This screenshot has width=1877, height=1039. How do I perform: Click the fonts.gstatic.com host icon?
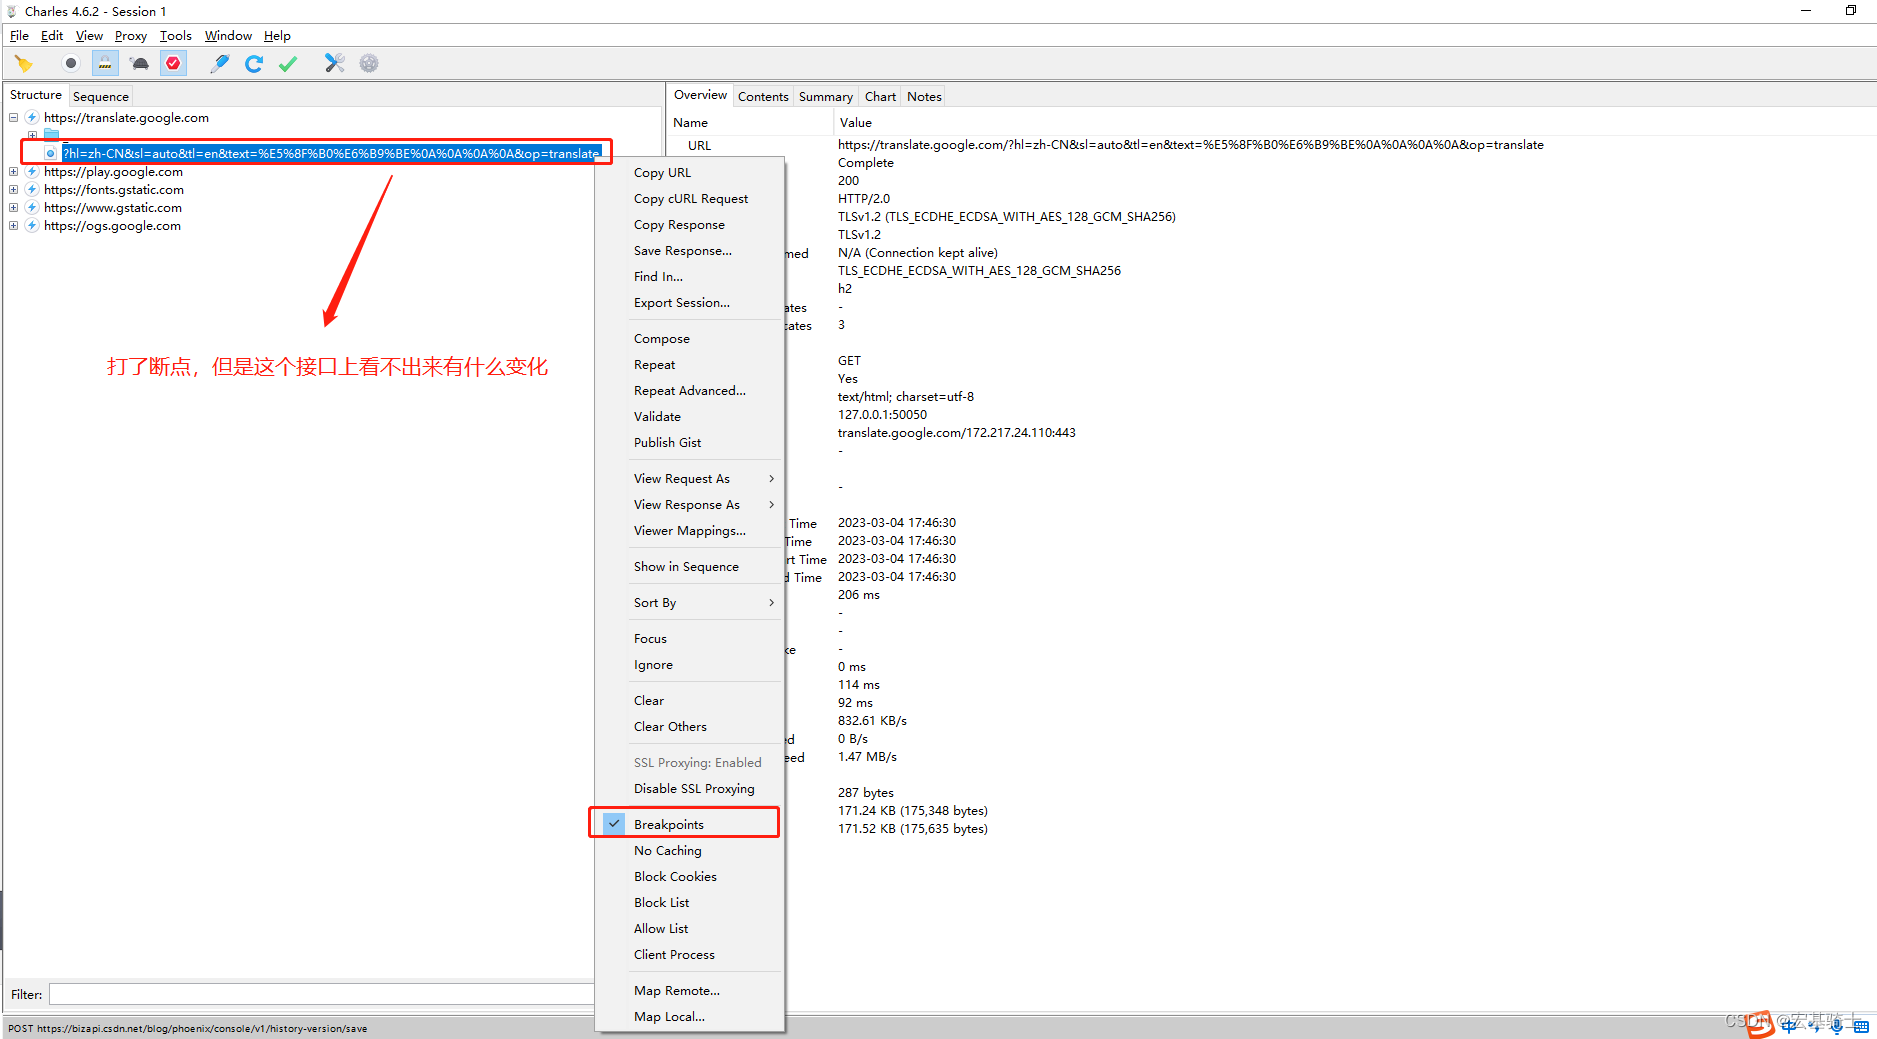(32, 190)
